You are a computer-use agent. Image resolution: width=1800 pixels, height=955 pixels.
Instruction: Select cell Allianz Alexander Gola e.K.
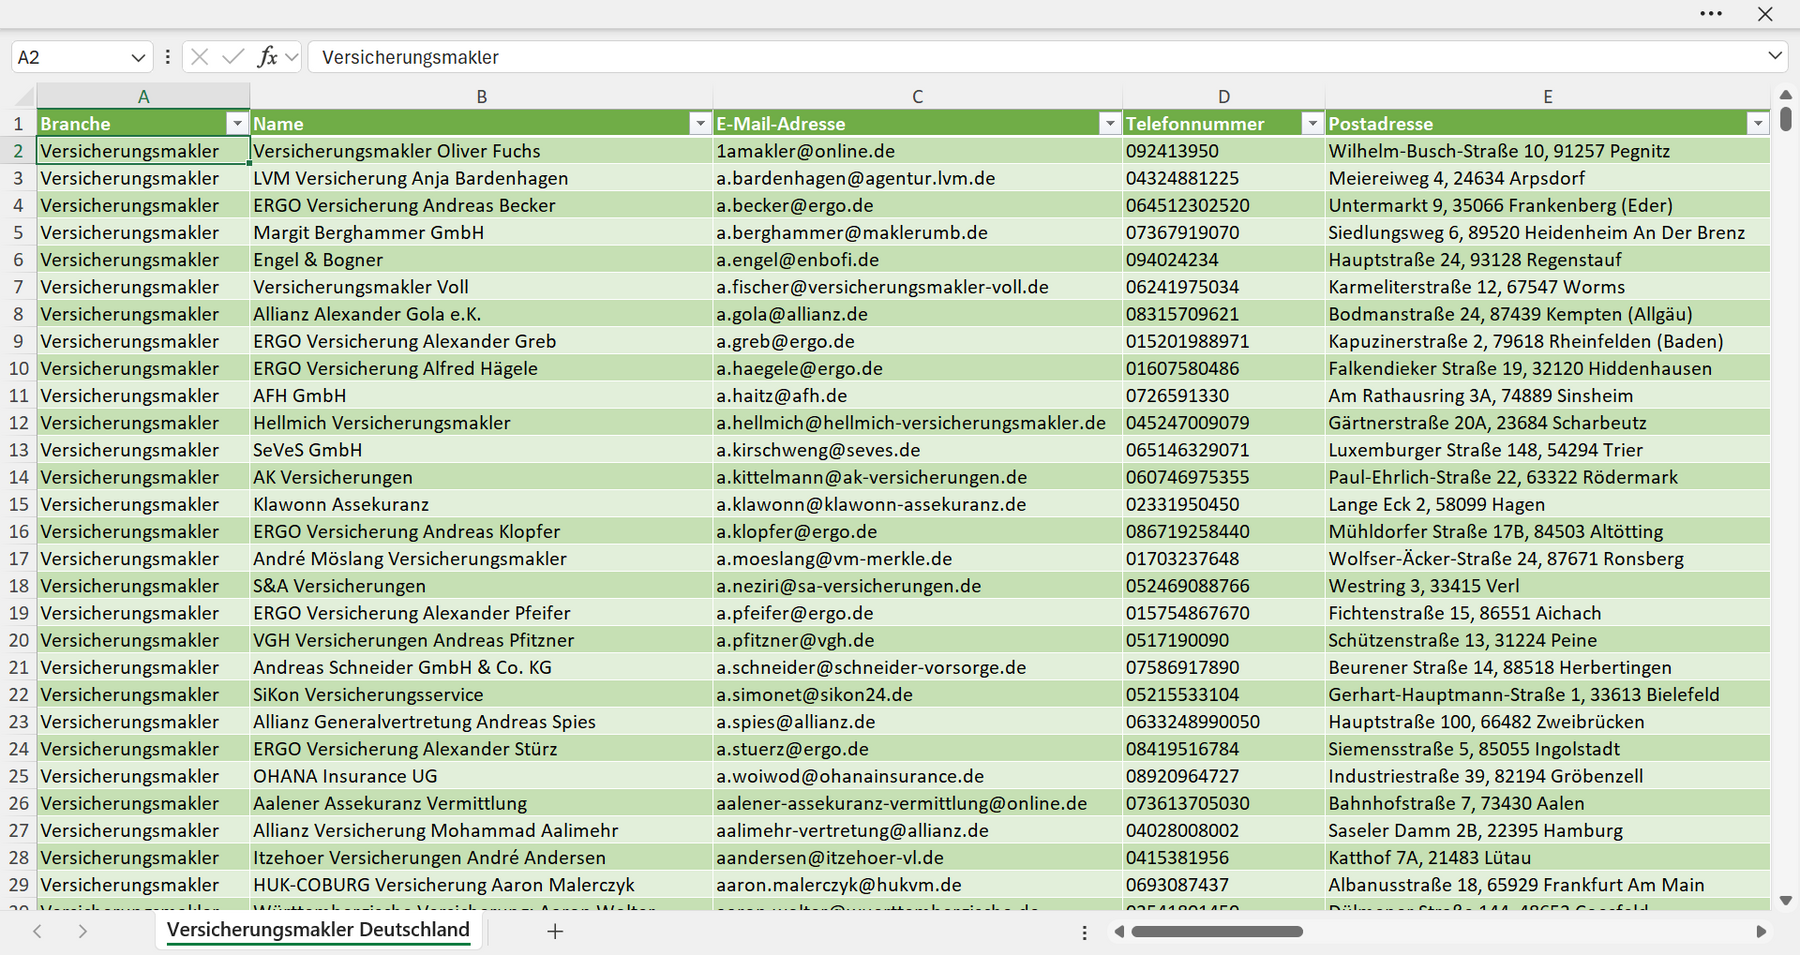(481, 313)
